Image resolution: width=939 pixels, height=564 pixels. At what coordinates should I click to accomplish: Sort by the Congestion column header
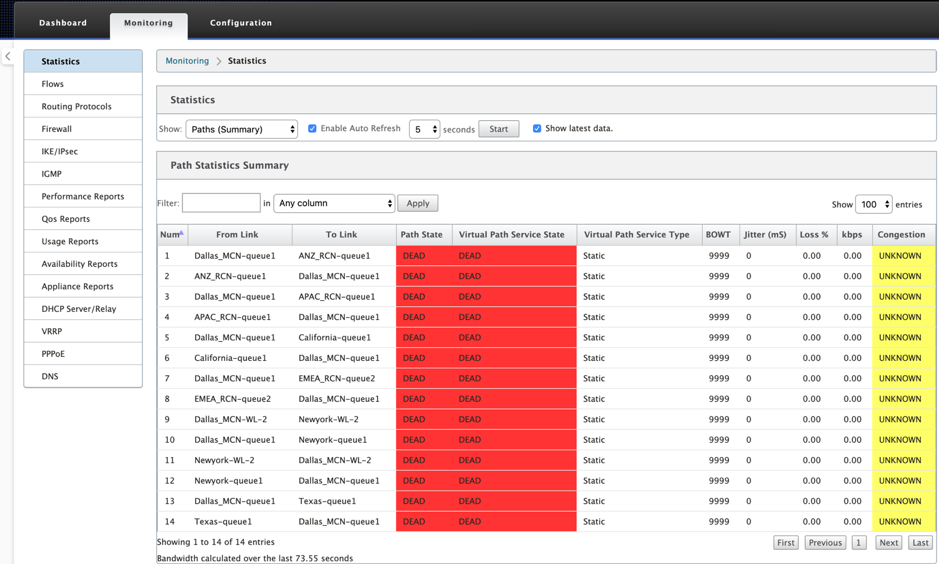[x=902, y=235]
